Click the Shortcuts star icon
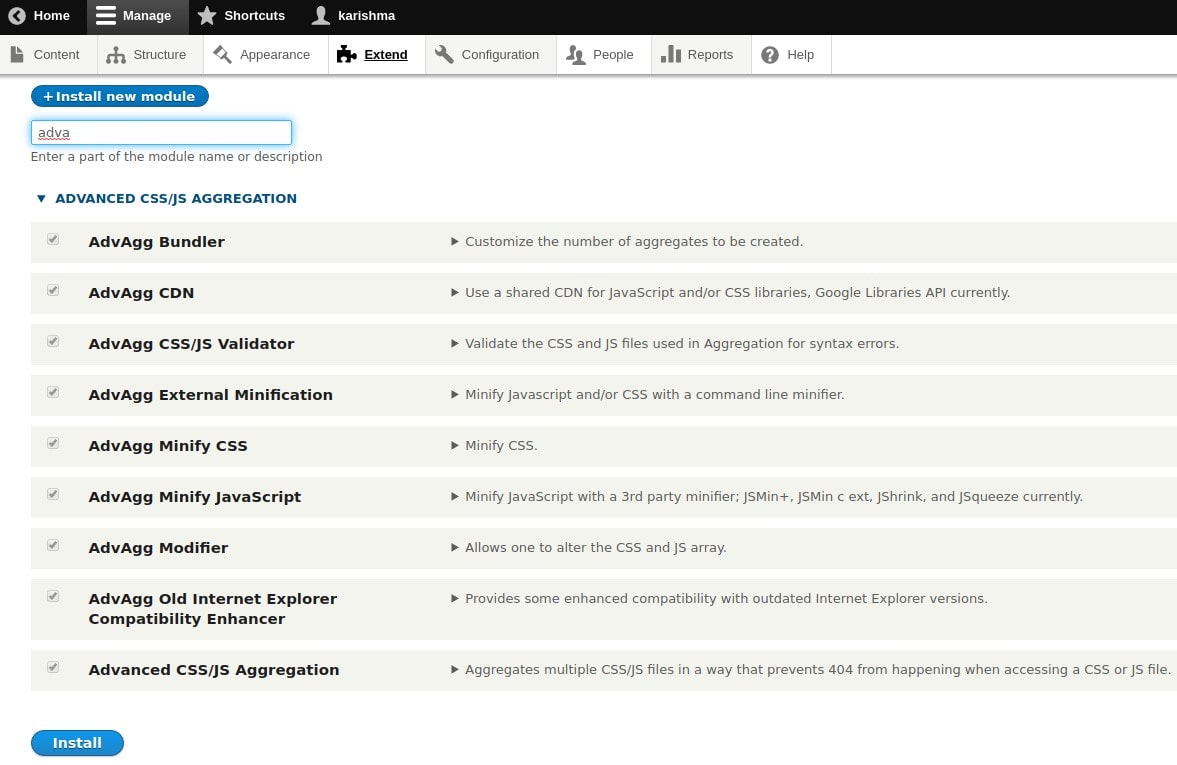Screen dimensions: 1177x765 tap(206, 16)
